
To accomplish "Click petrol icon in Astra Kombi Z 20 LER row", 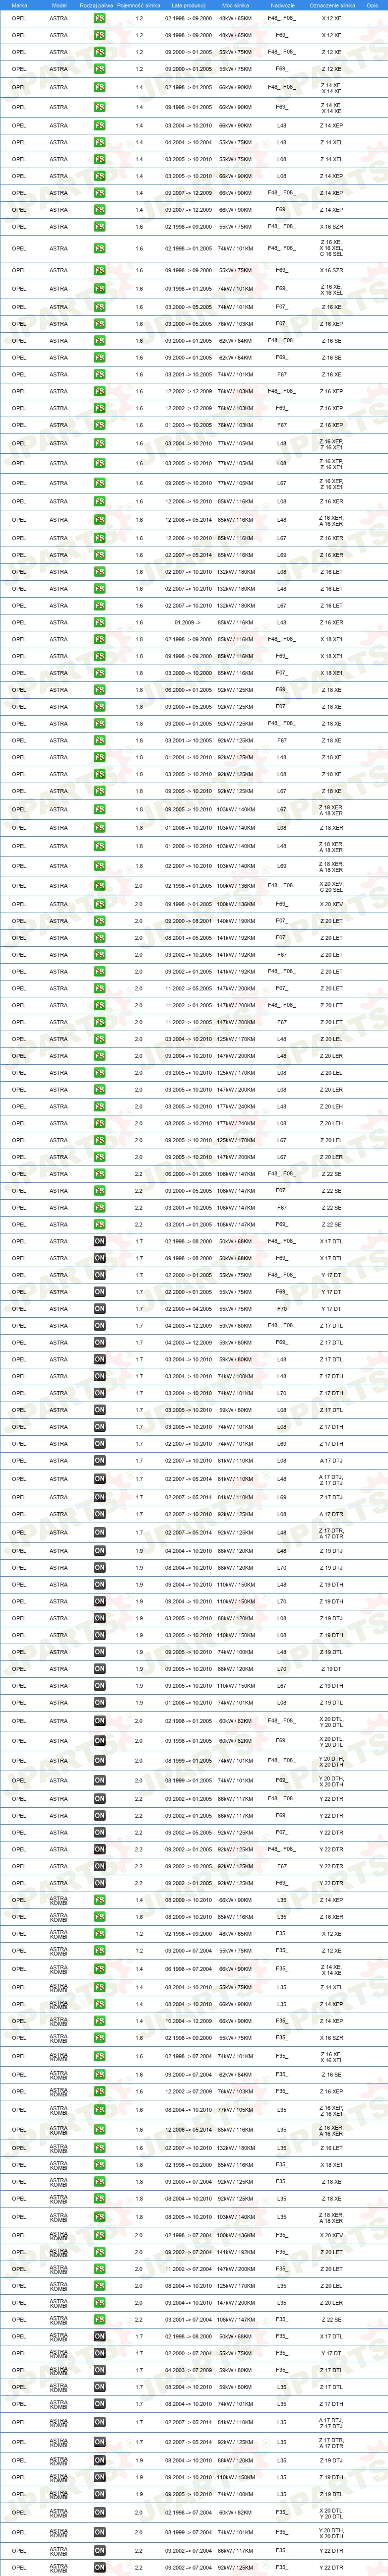I will click(99, 2303).
